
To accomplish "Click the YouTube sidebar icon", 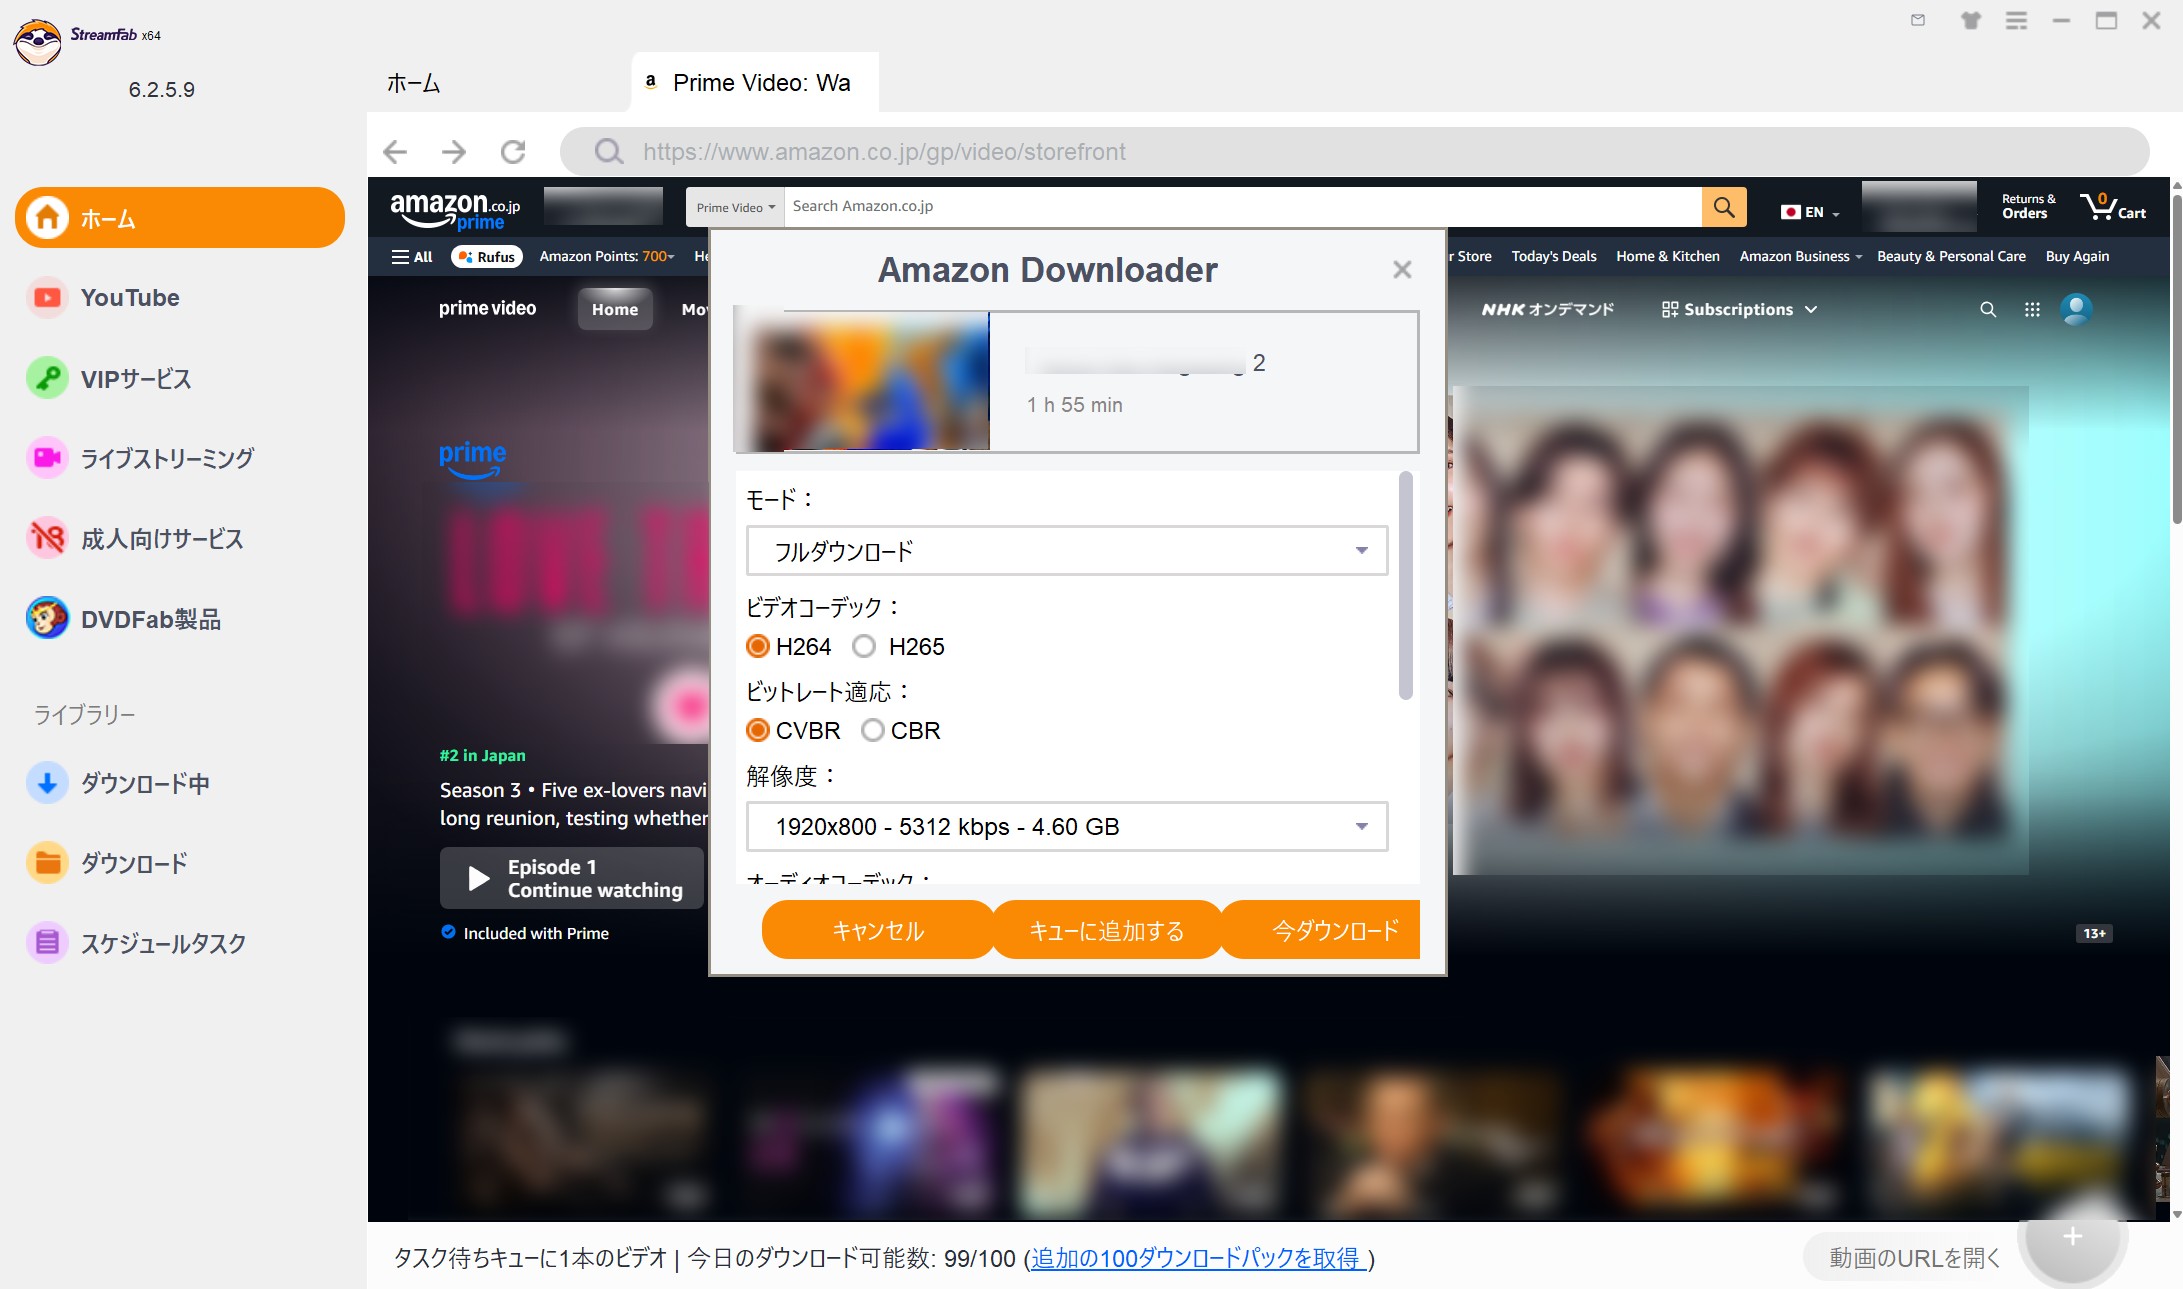I will point(47,298).
